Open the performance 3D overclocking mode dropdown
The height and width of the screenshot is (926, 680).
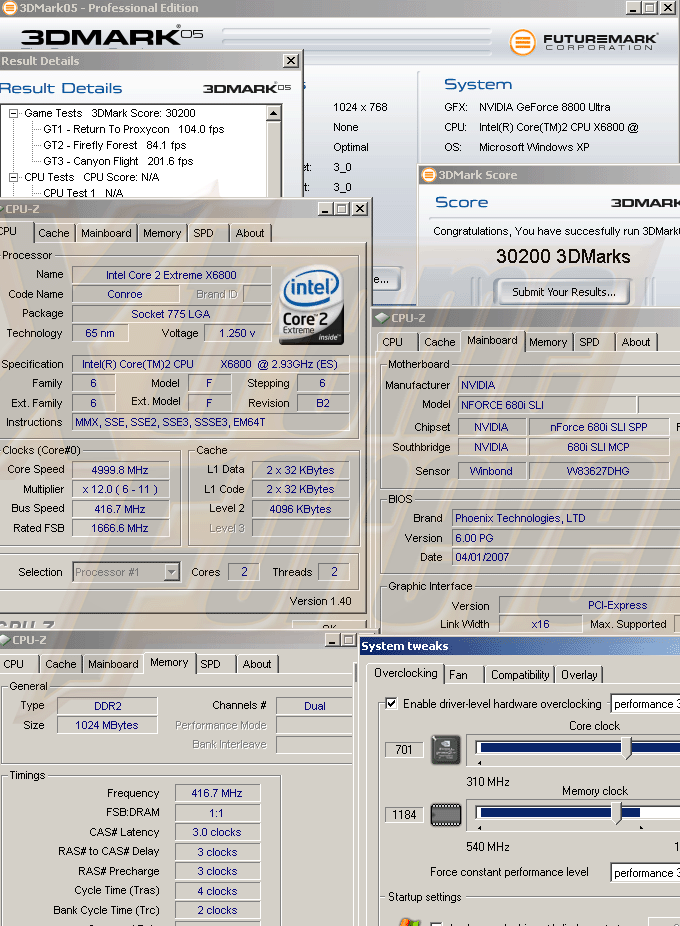[x=645, y=704]
